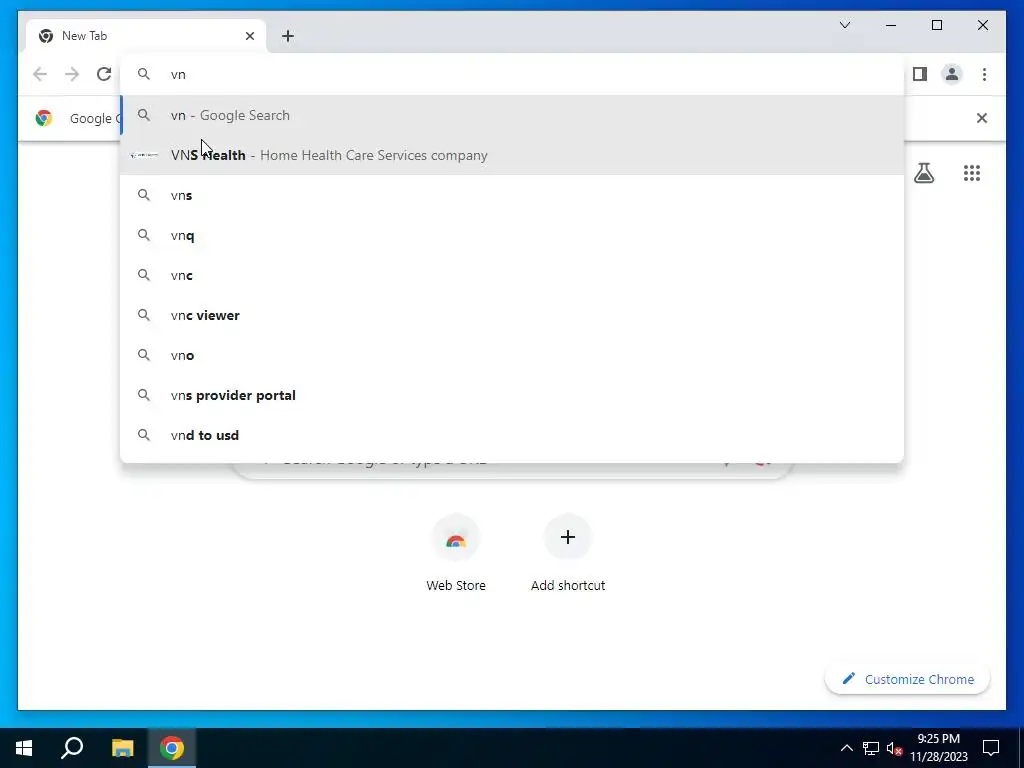The image size is (1024, 768).
Task: Open the taskbar clock and date
Action: coord(938,748)
